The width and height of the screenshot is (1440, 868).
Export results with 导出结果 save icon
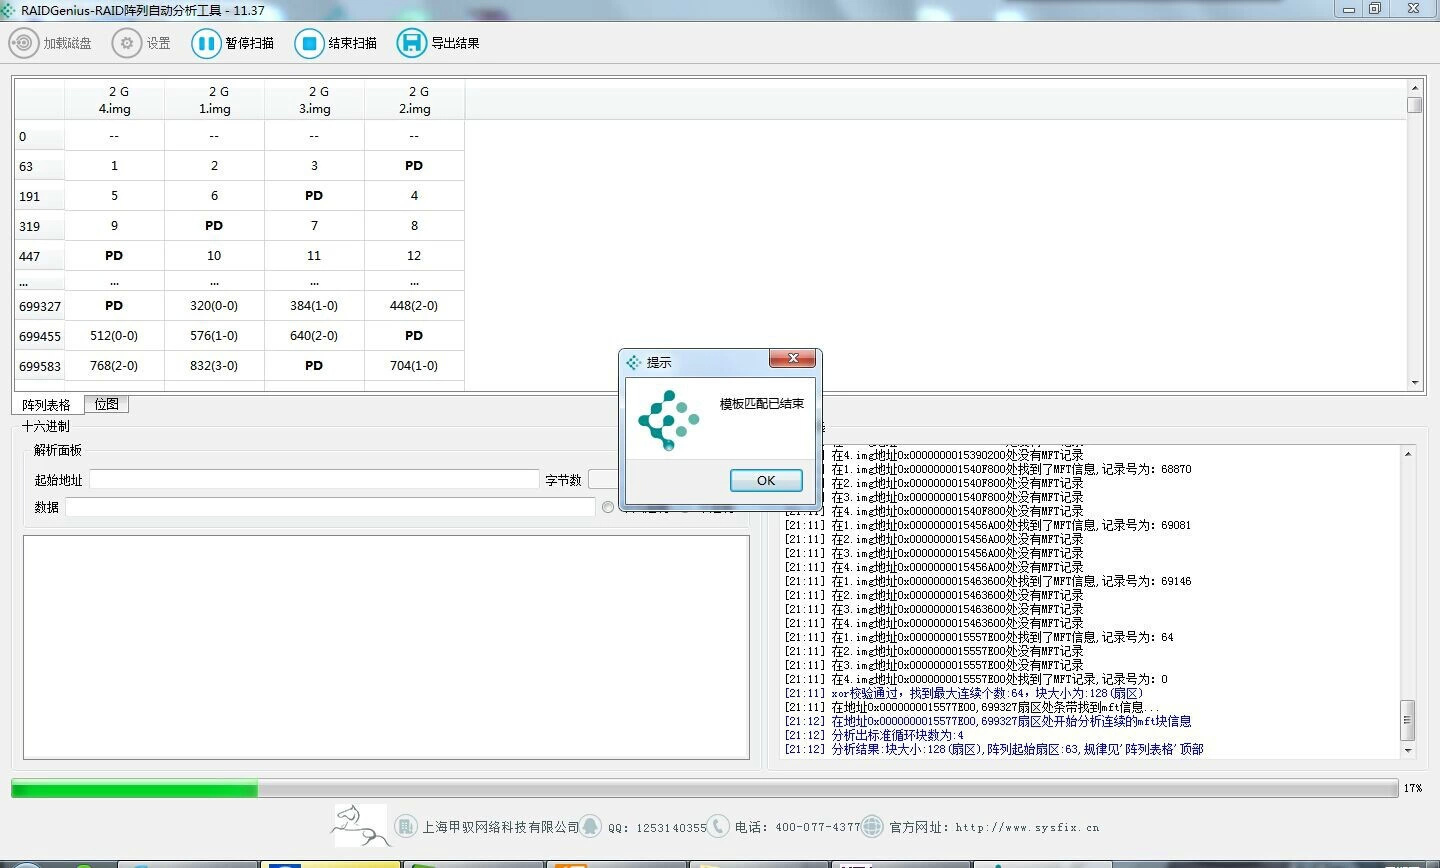tap(411, 43)
